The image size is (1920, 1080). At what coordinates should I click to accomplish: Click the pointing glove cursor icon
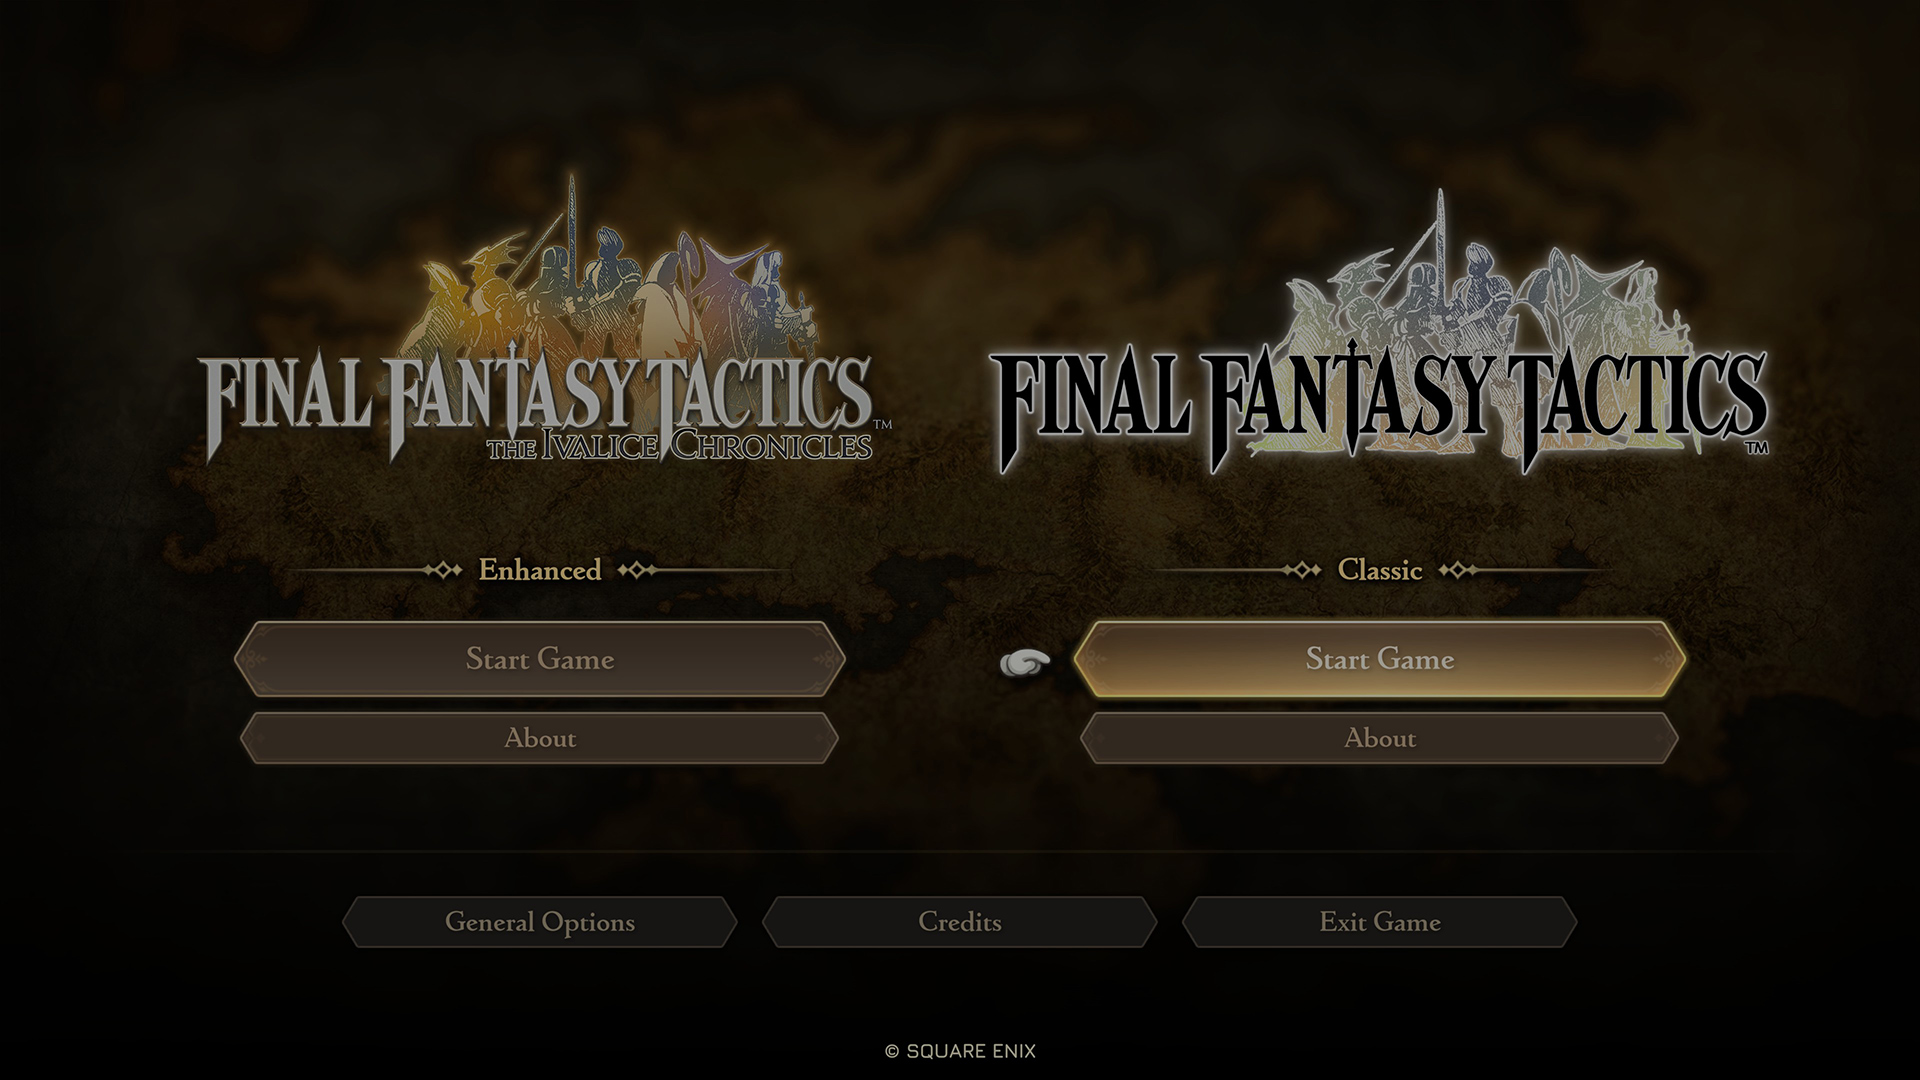pyautogui.click(x=1026, y=662)
